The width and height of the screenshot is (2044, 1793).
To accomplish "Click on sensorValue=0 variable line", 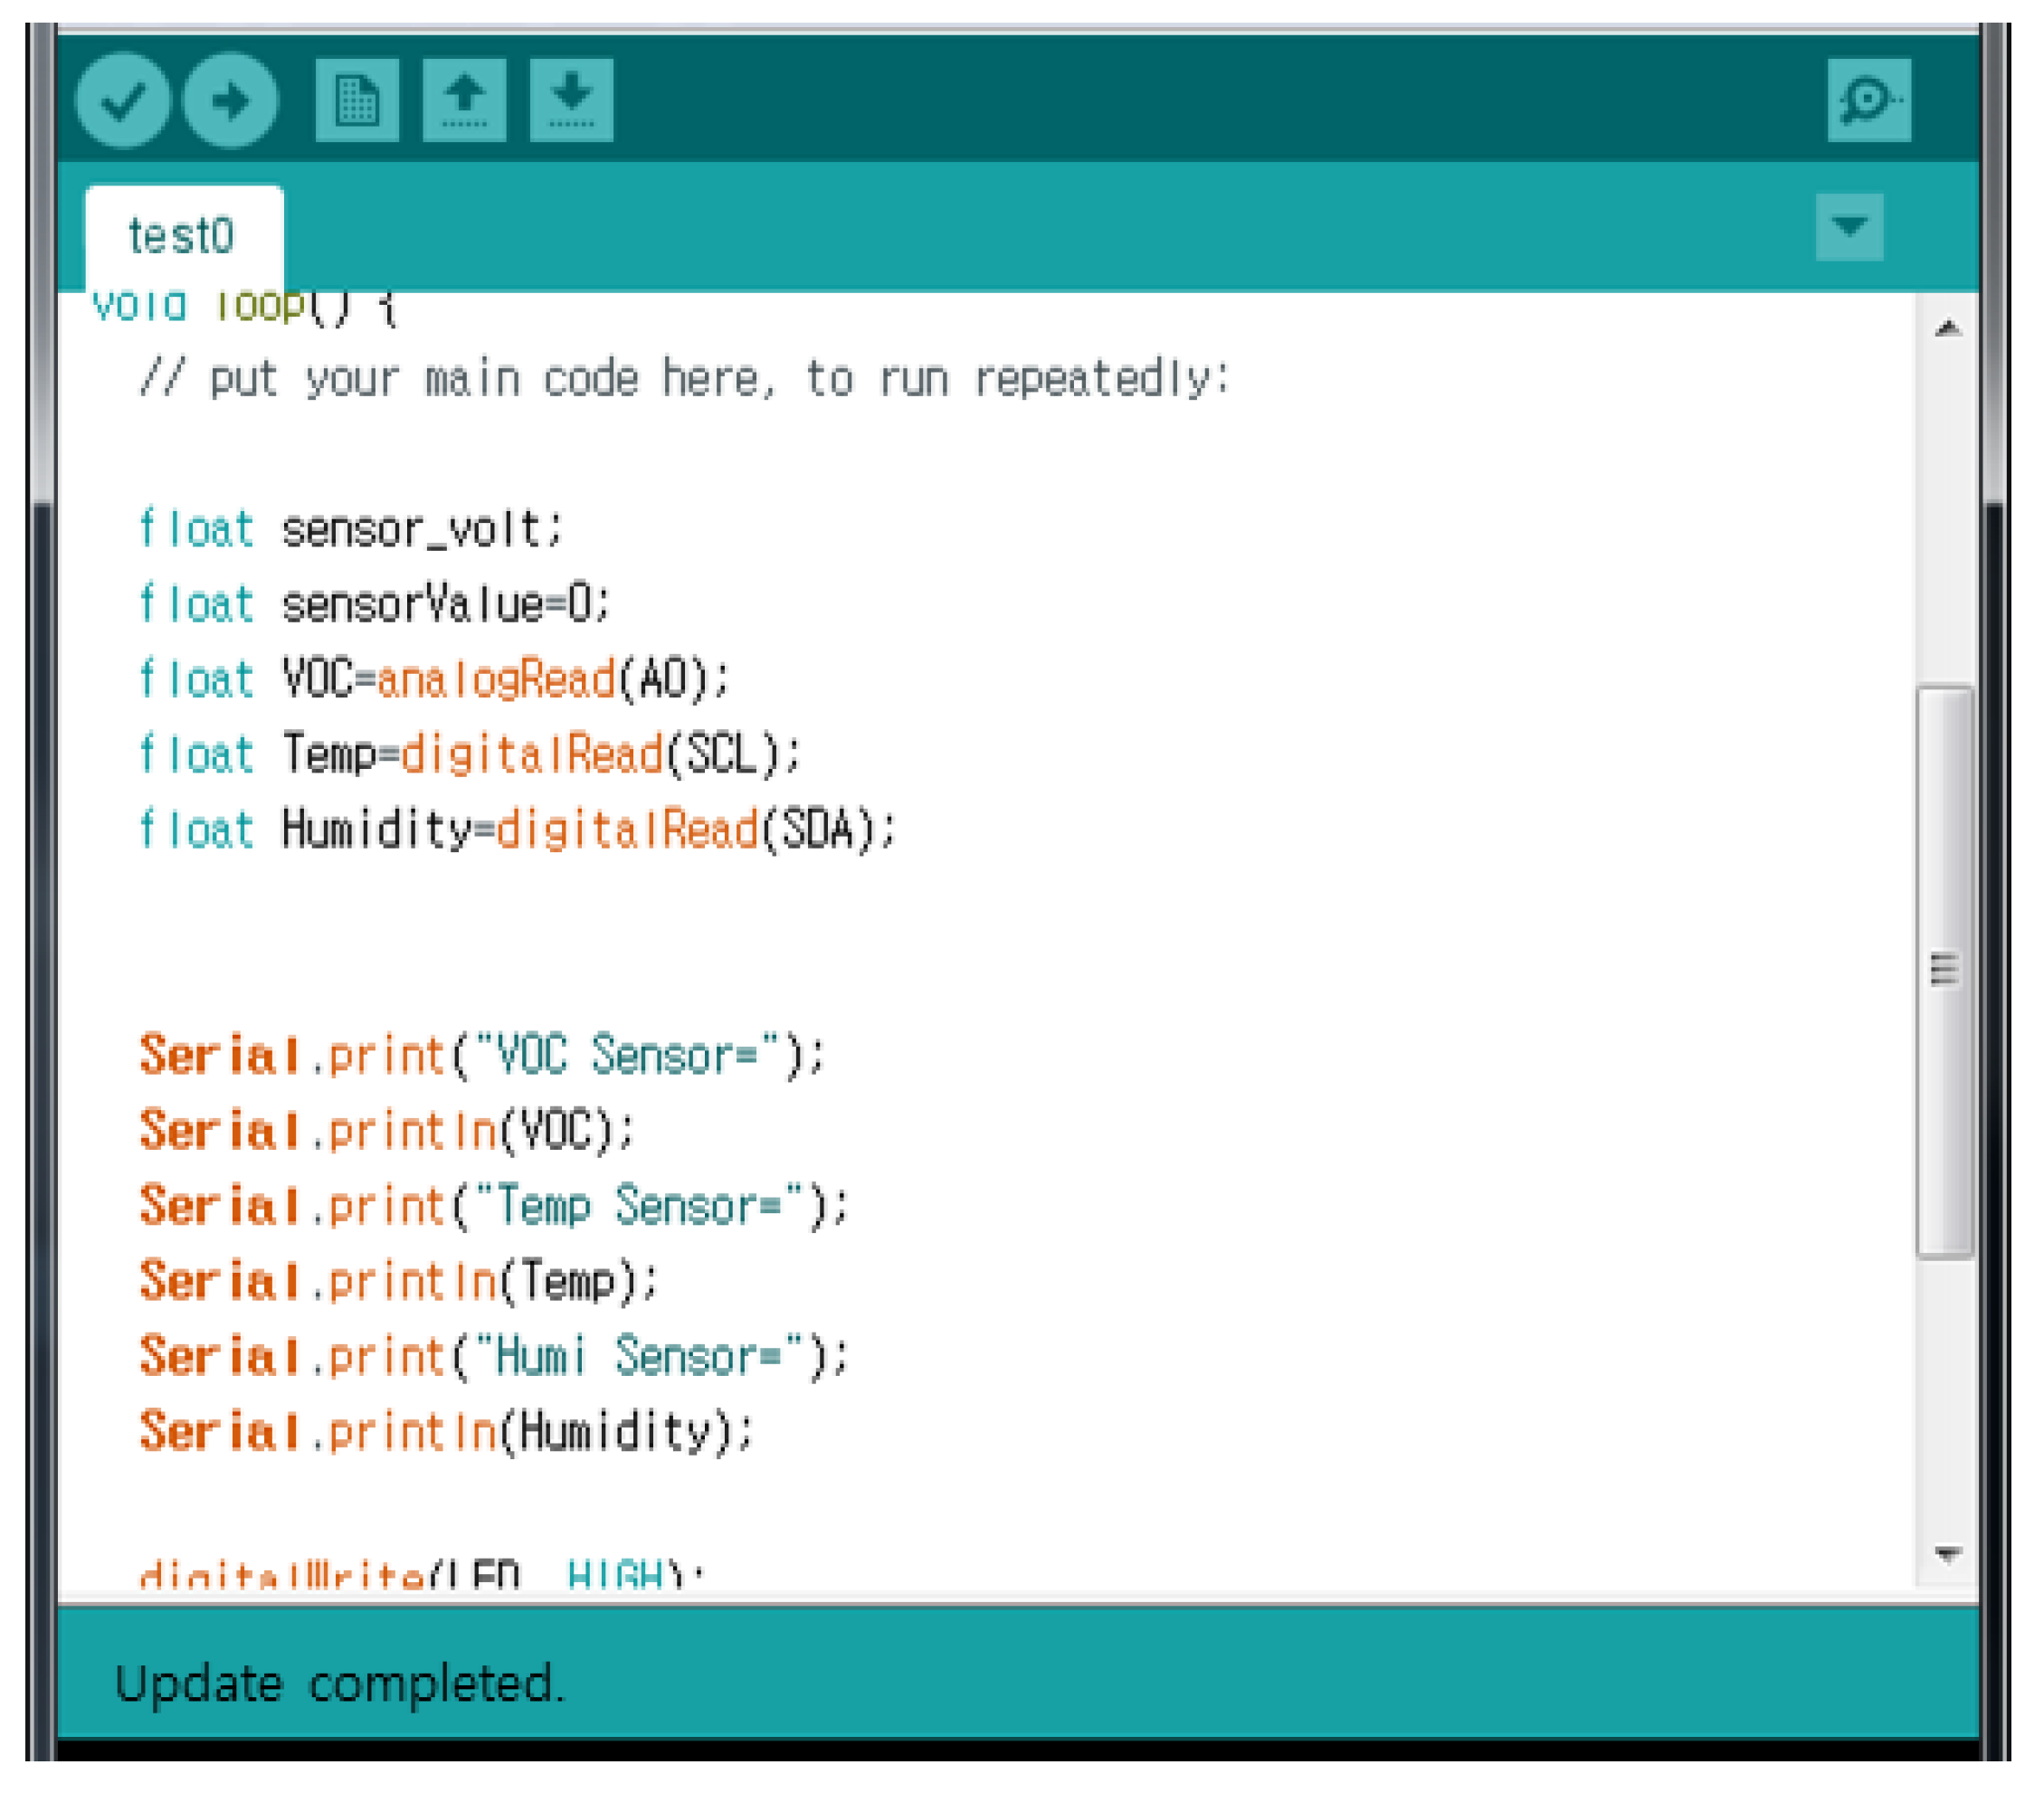I will pyautogui.click(x=444, y=605).
